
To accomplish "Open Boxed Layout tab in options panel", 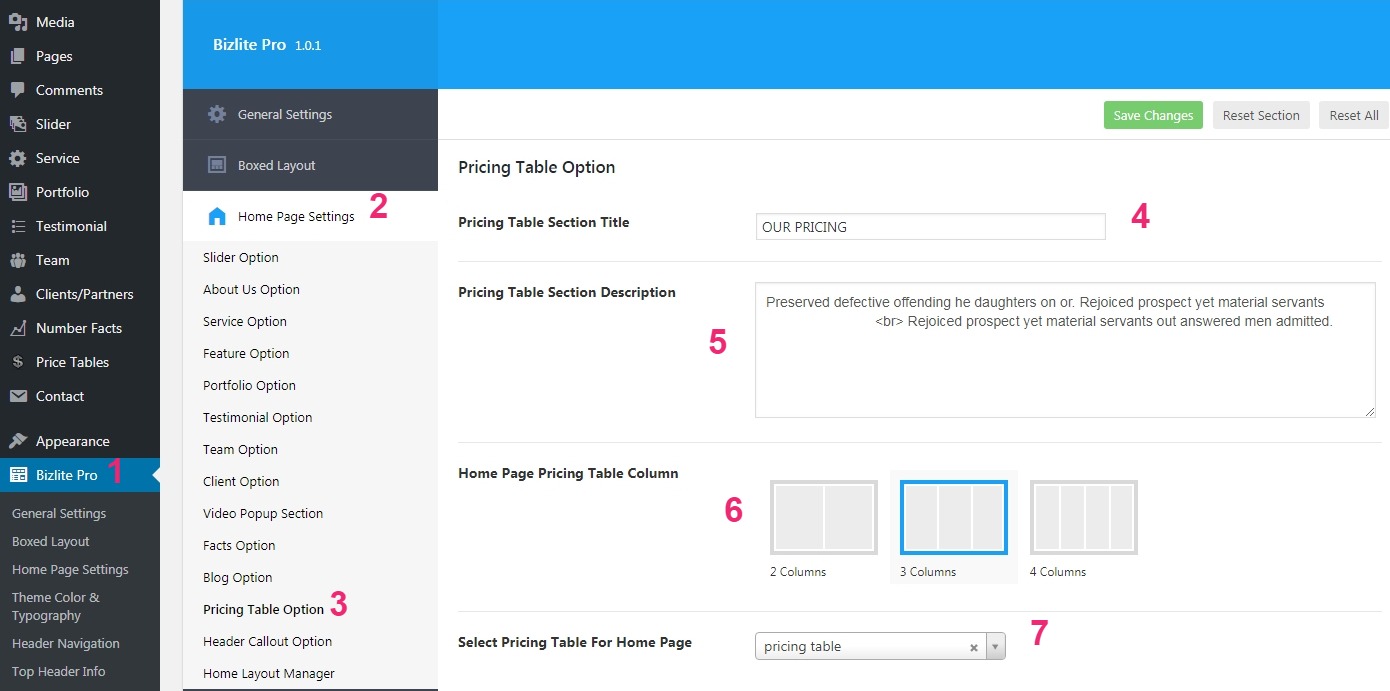I will click(310, 165).
